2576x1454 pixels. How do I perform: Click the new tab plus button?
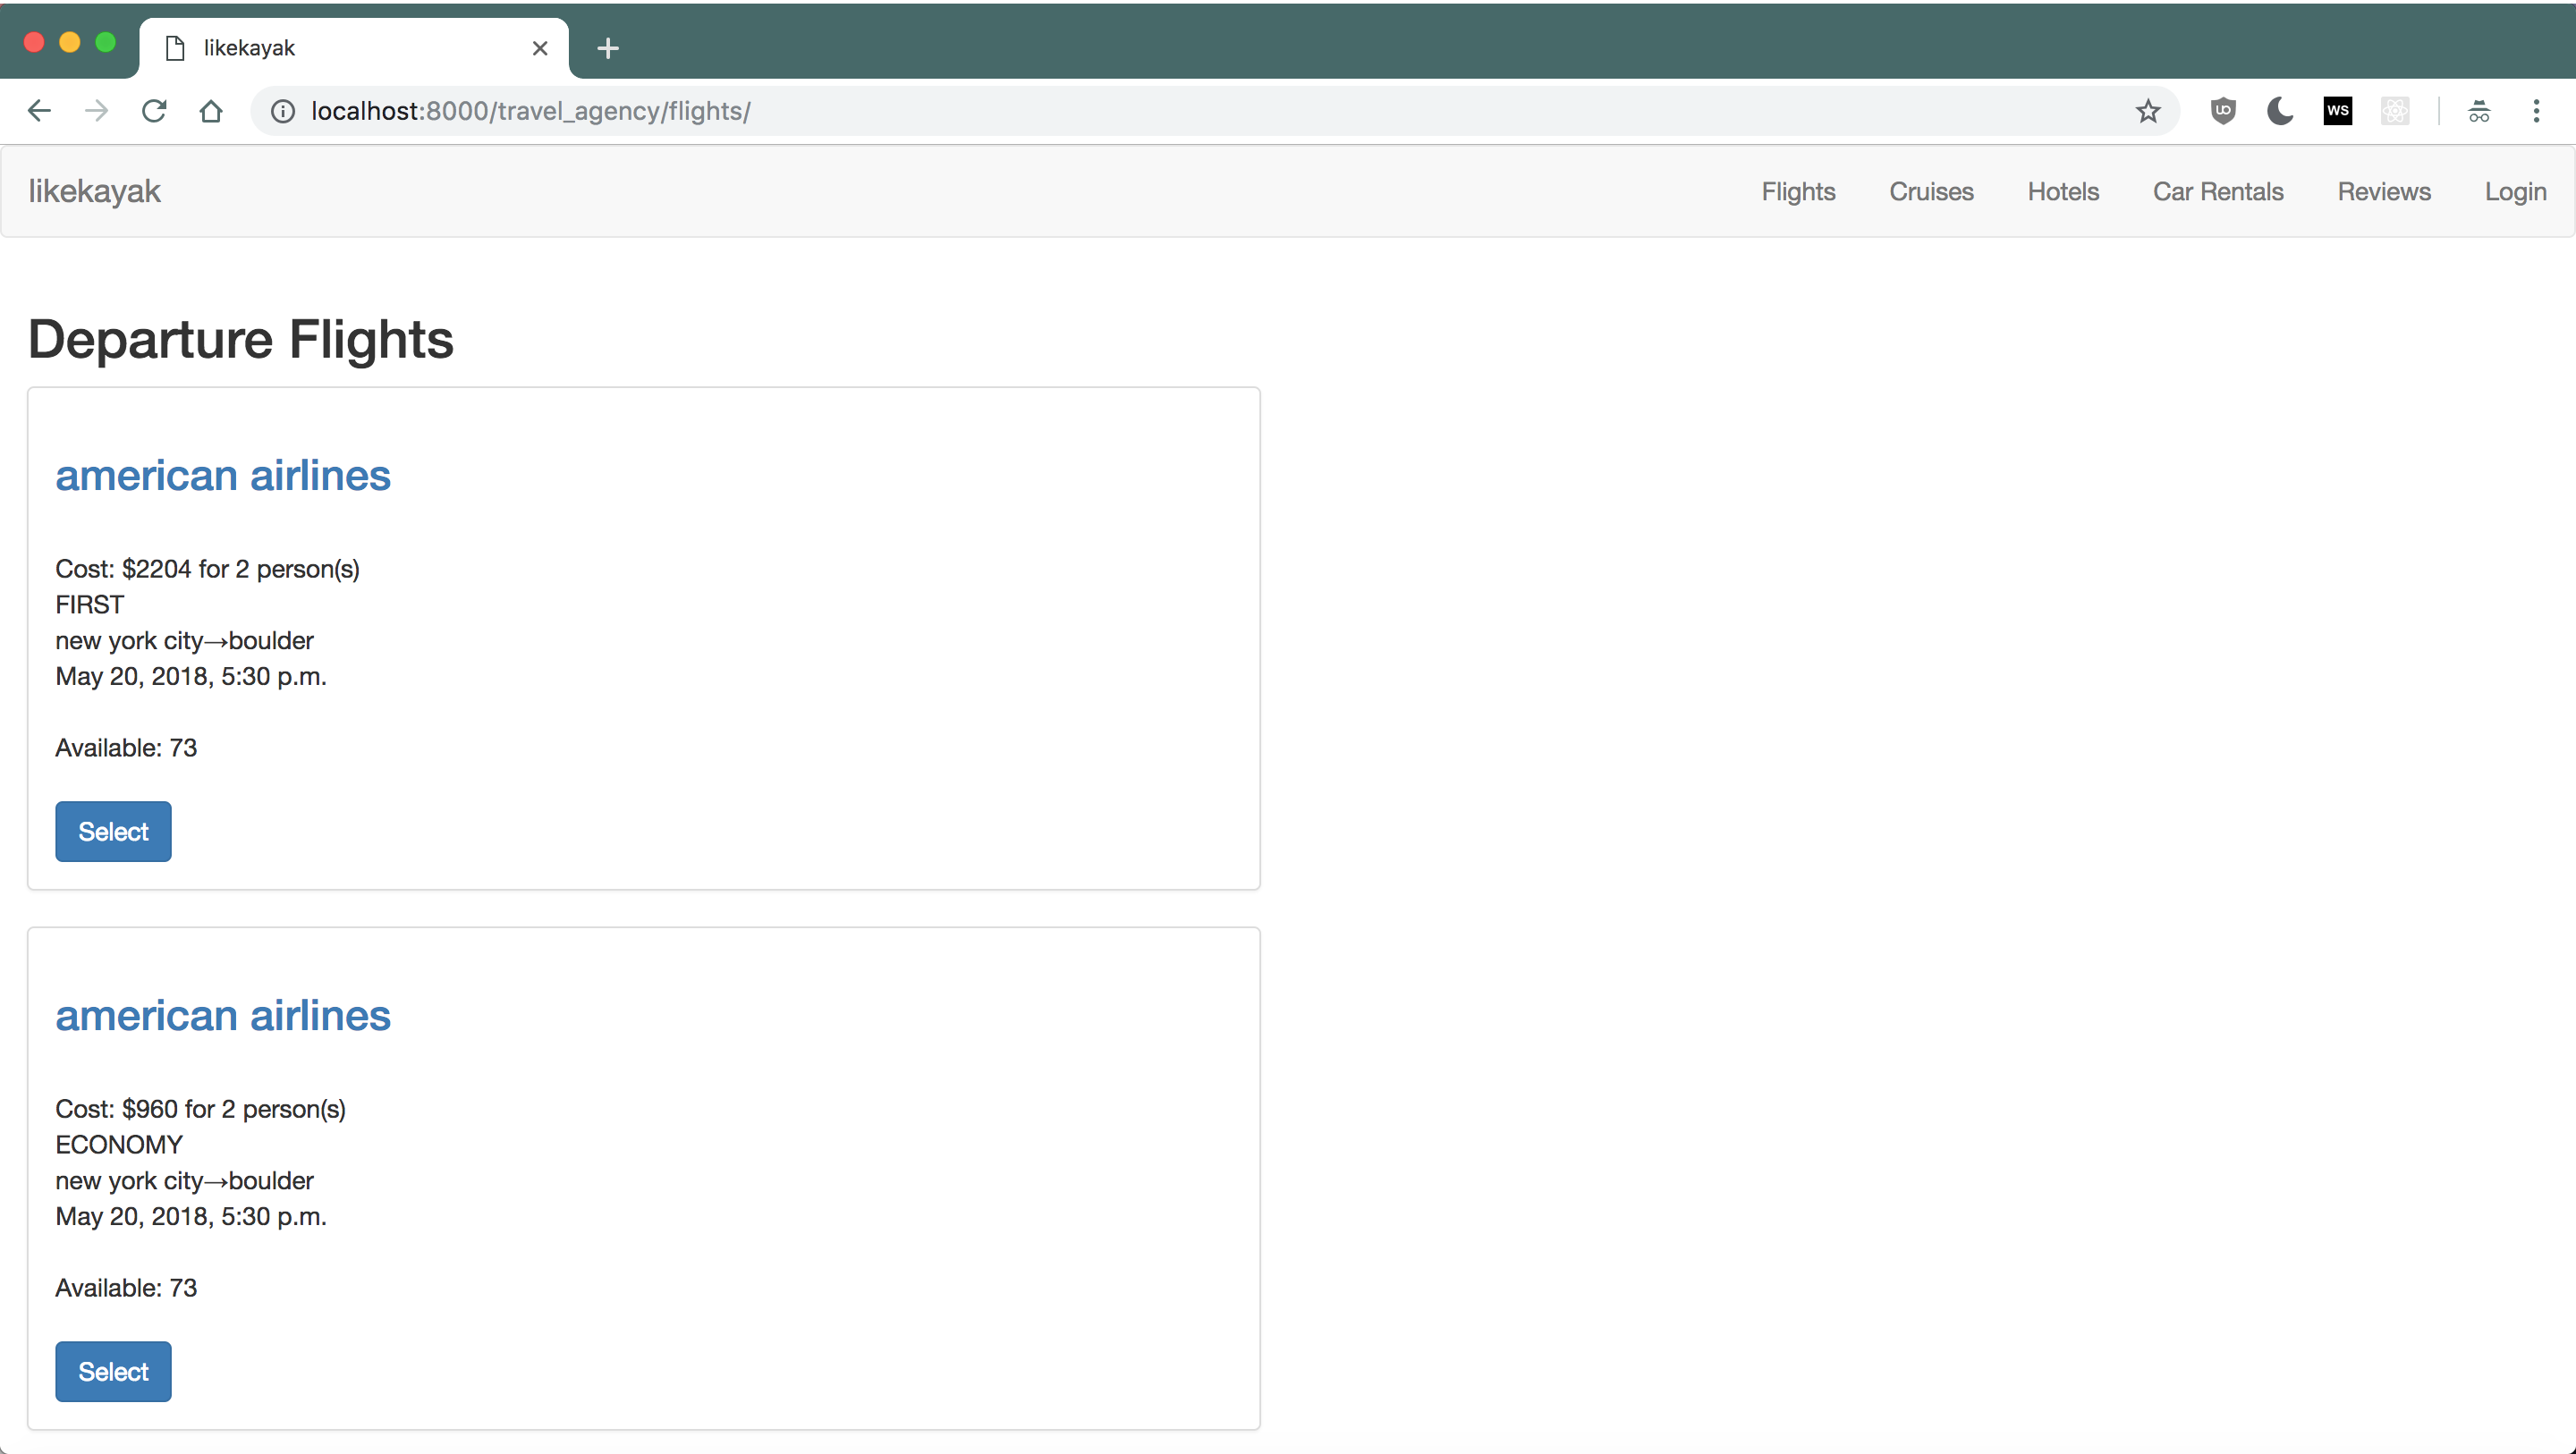[606, 47]
